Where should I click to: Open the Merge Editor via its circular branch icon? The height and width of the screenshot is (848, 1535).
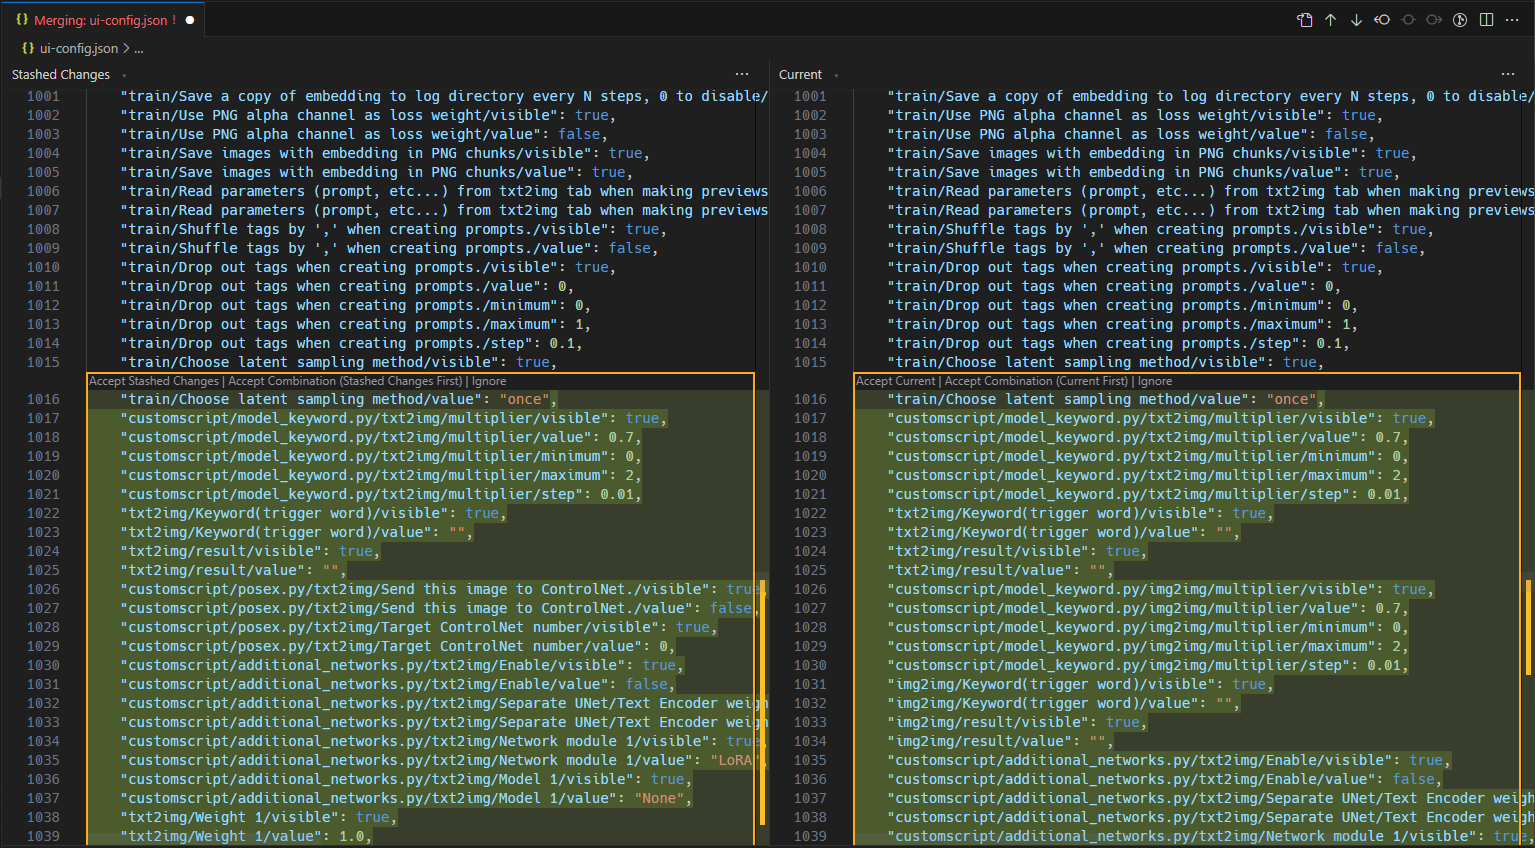[x=1460, y=19]
